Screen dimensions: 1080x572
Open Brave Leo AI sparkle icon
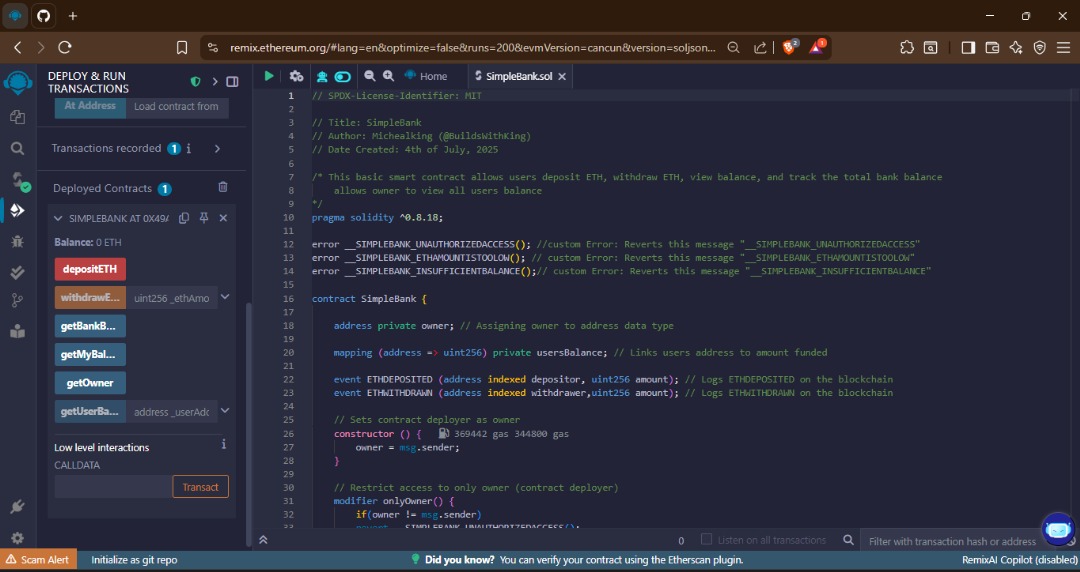point(1016,48)
